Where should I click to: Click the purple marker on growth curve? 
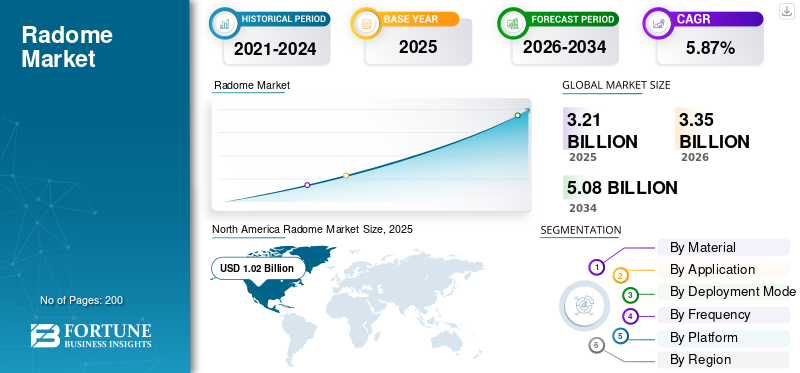pos(307,185)
